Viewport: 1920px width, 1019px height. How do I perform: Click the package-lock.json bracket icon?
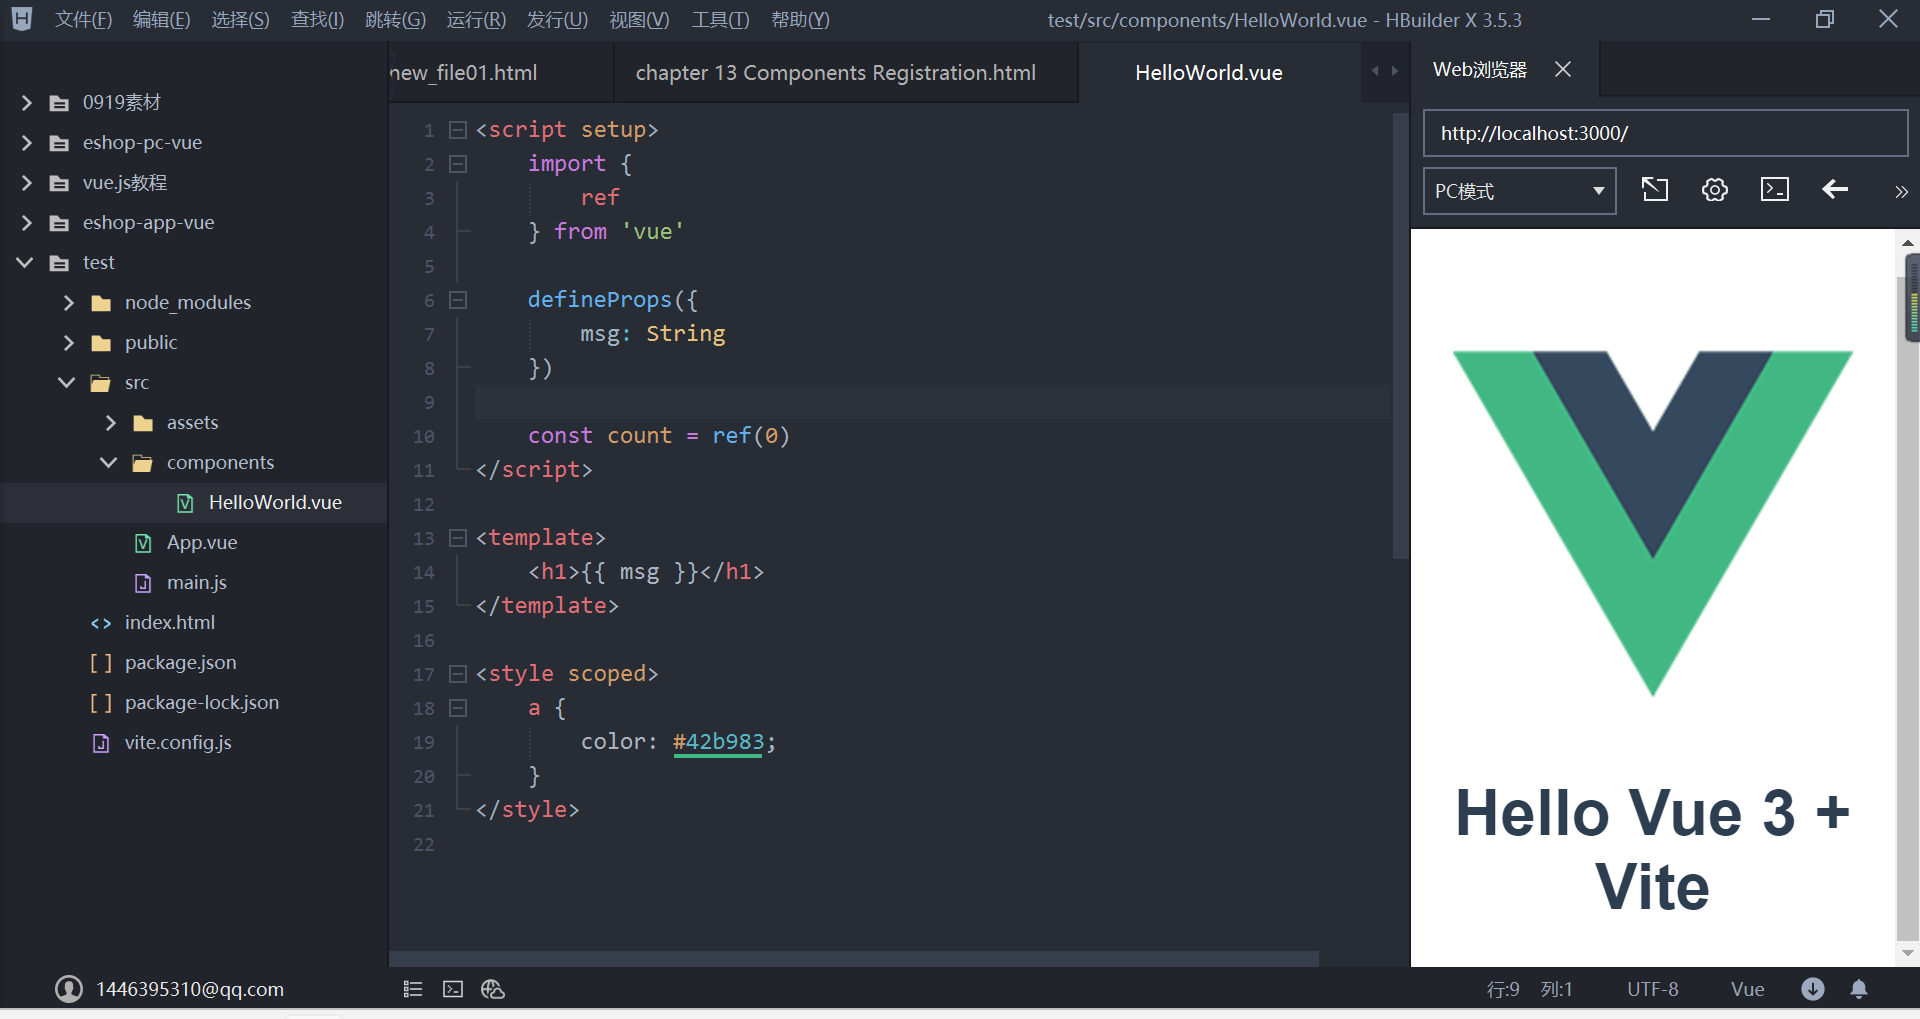[101, 703]
